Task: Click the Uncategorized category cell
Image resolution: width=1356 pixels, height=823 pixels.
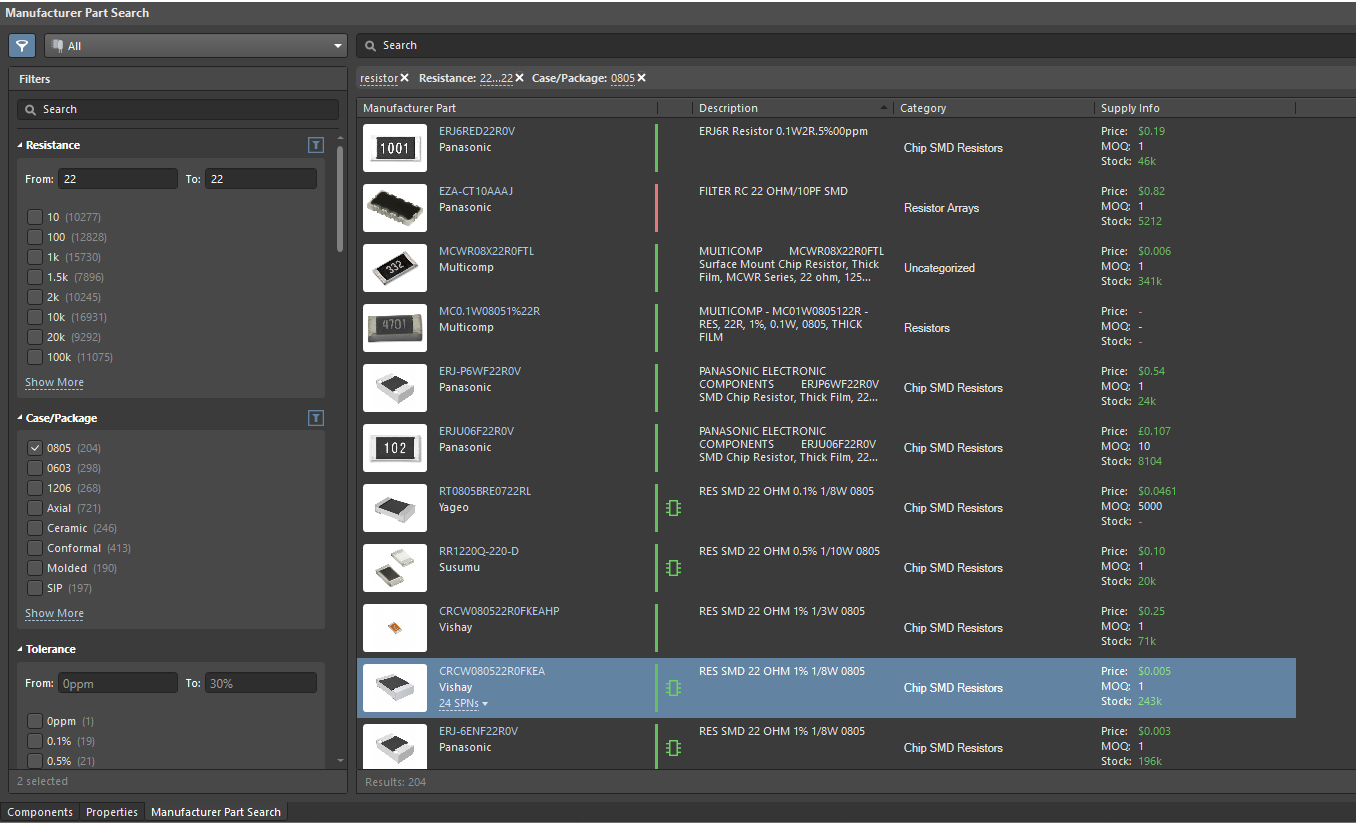Action: (x=939, y=268)
